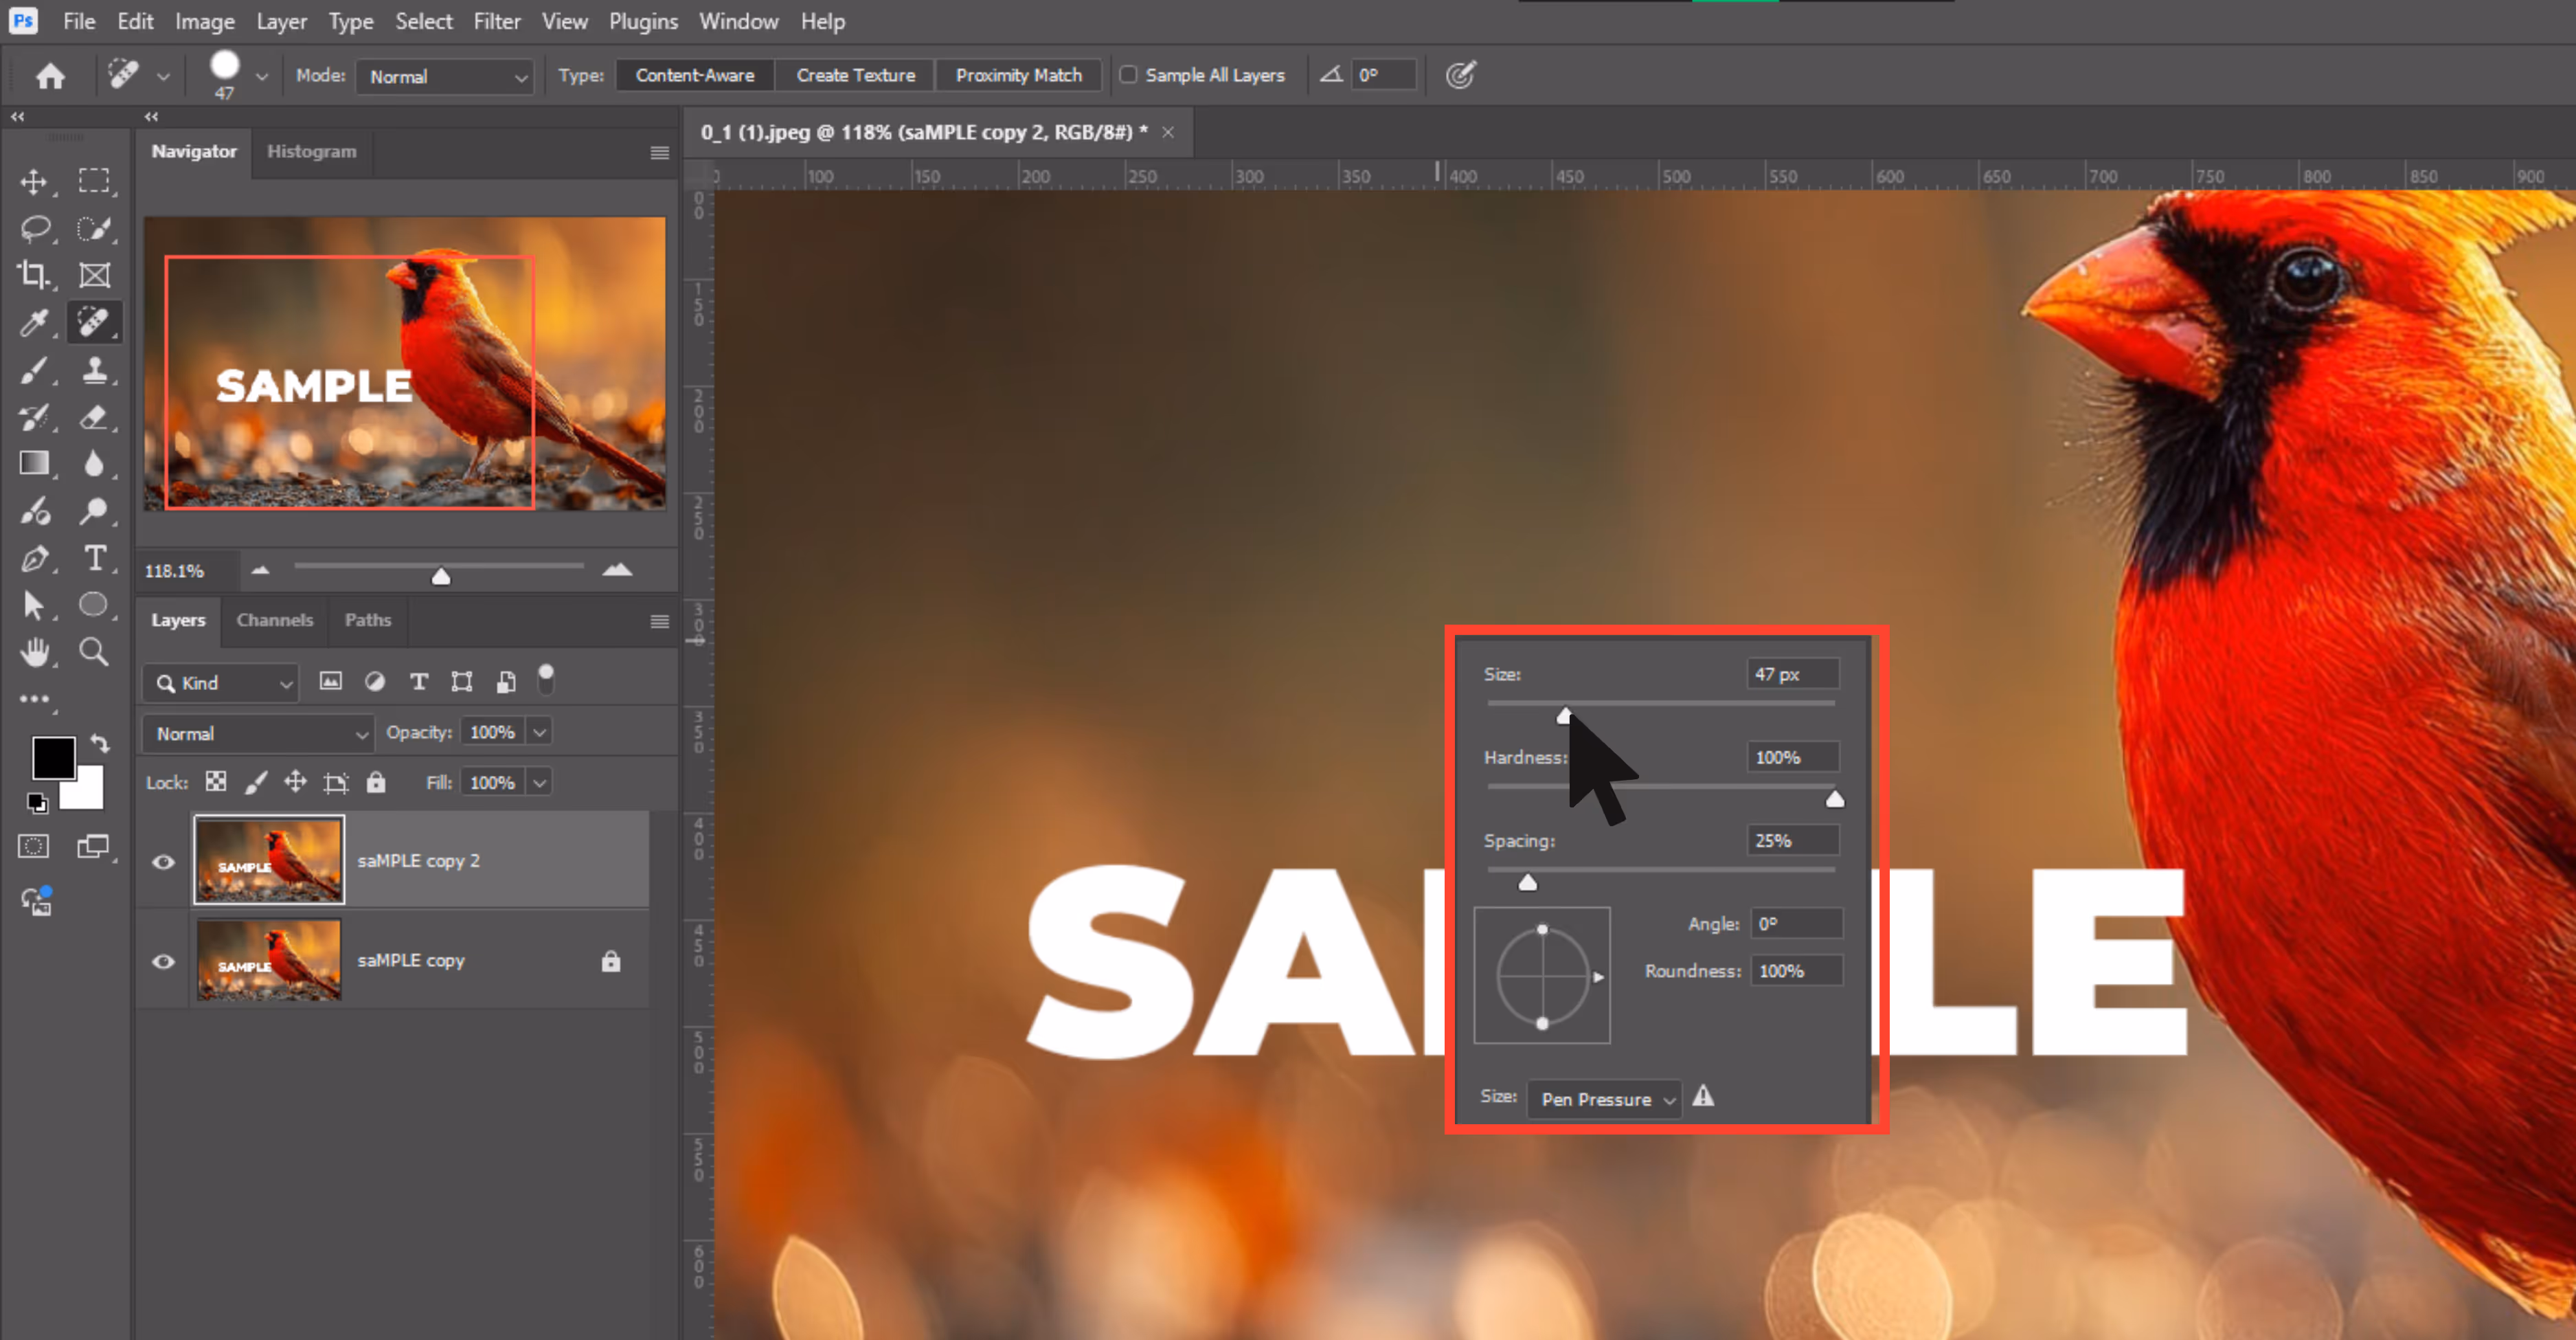Image resolution: width=2576 pixels, height=1340 pixels.
Task: Select the Pen tool
Action: tap(34, 558)
